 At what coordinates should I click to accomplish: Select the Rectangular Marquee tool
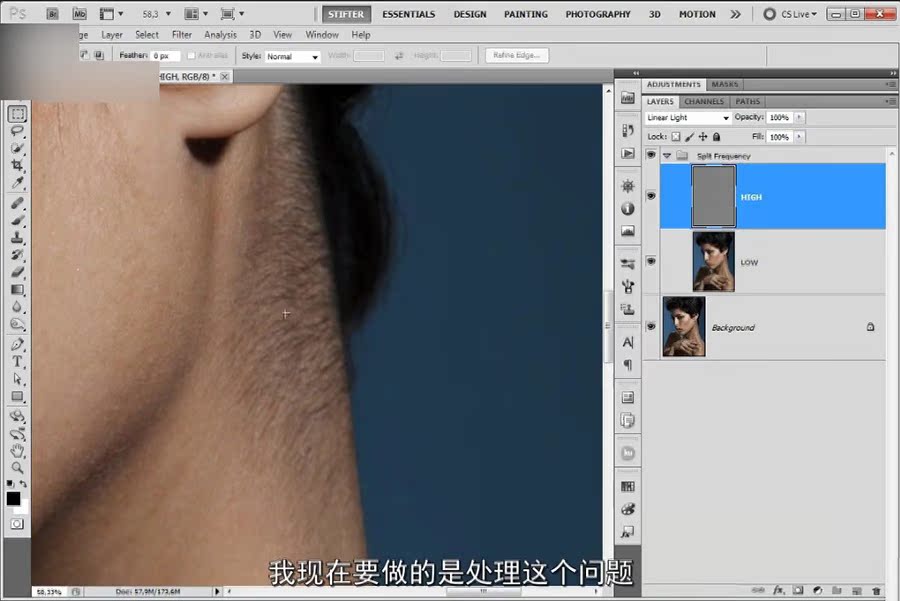[x=17, y=114]
